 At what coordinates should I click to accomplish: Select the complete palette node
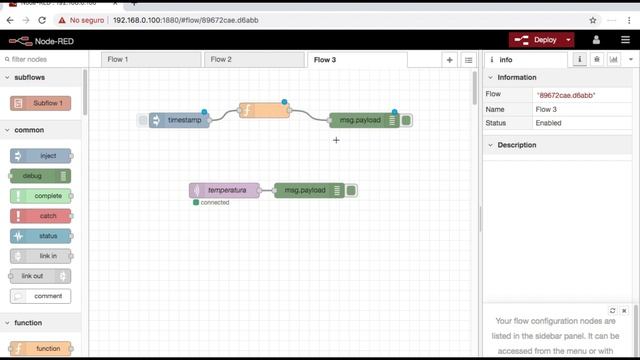40,196
